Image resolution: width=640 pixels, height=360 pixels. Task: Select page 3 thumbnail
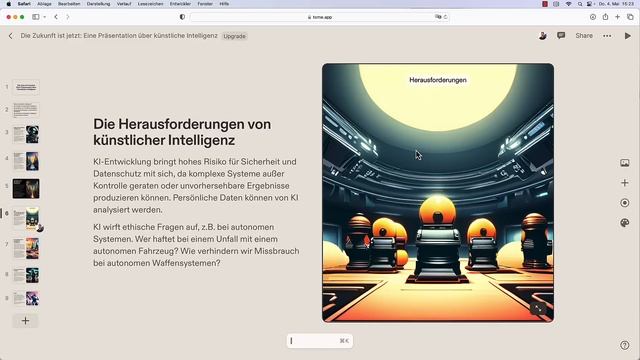(x=26, y=134)
